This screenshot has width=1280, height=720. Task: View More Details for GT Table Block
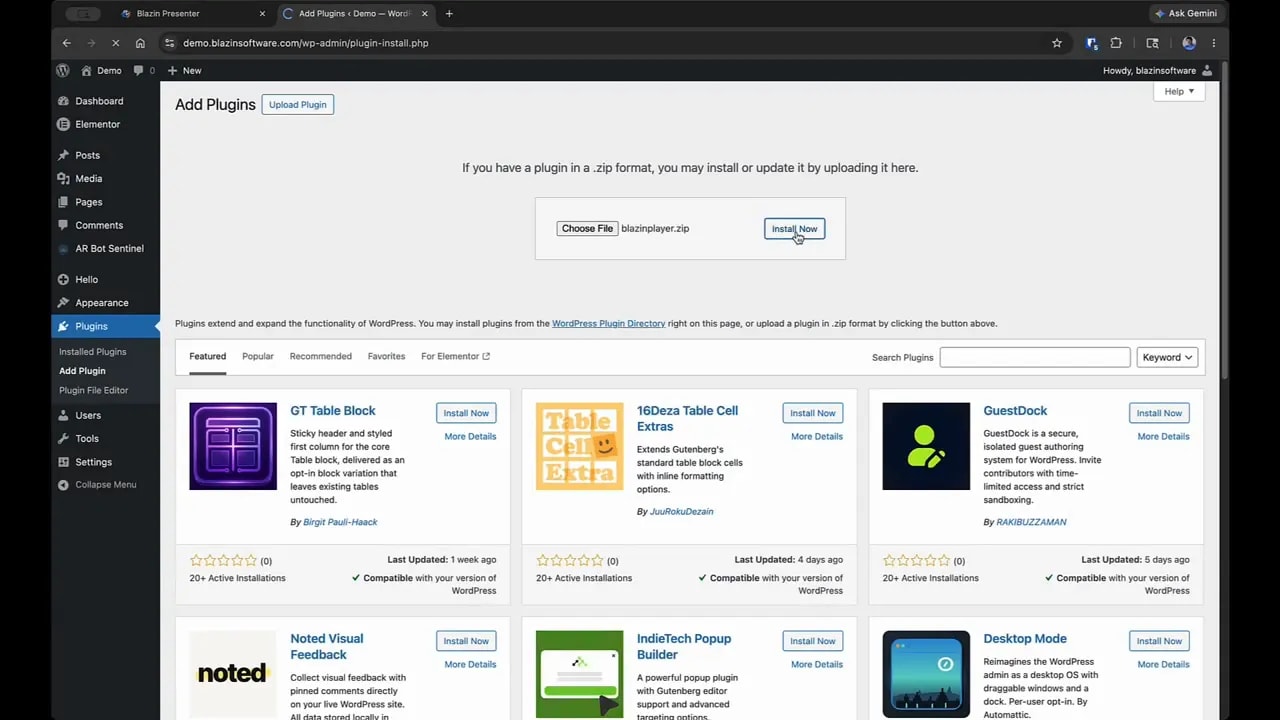point(470,436)
